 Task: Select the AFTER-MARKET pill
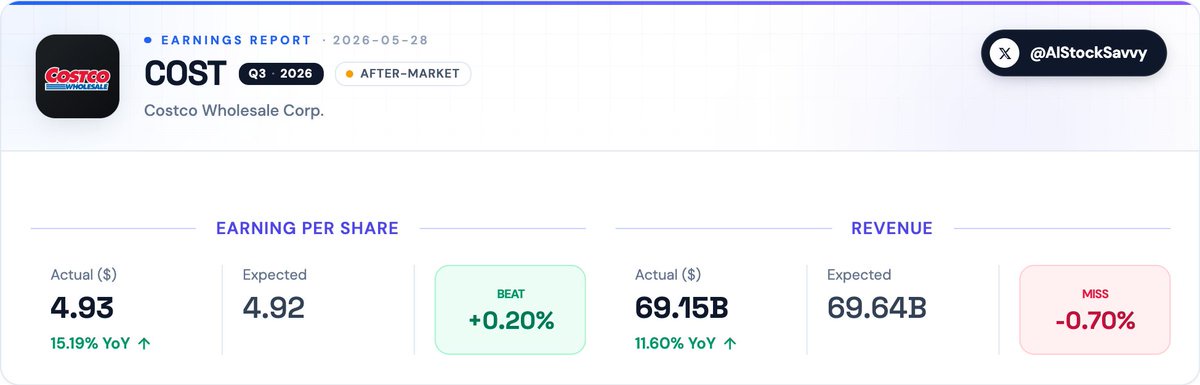click(x=403, y=74)
